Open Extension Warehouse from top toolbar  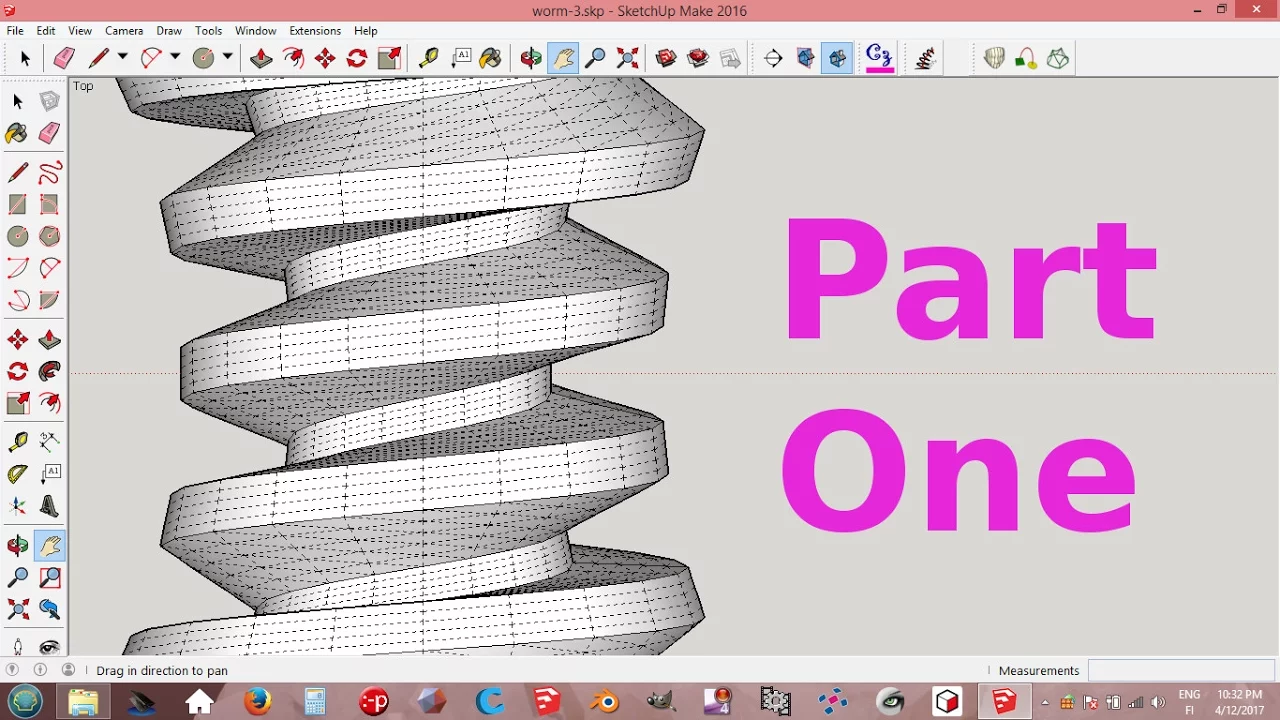tap(698, 58)
